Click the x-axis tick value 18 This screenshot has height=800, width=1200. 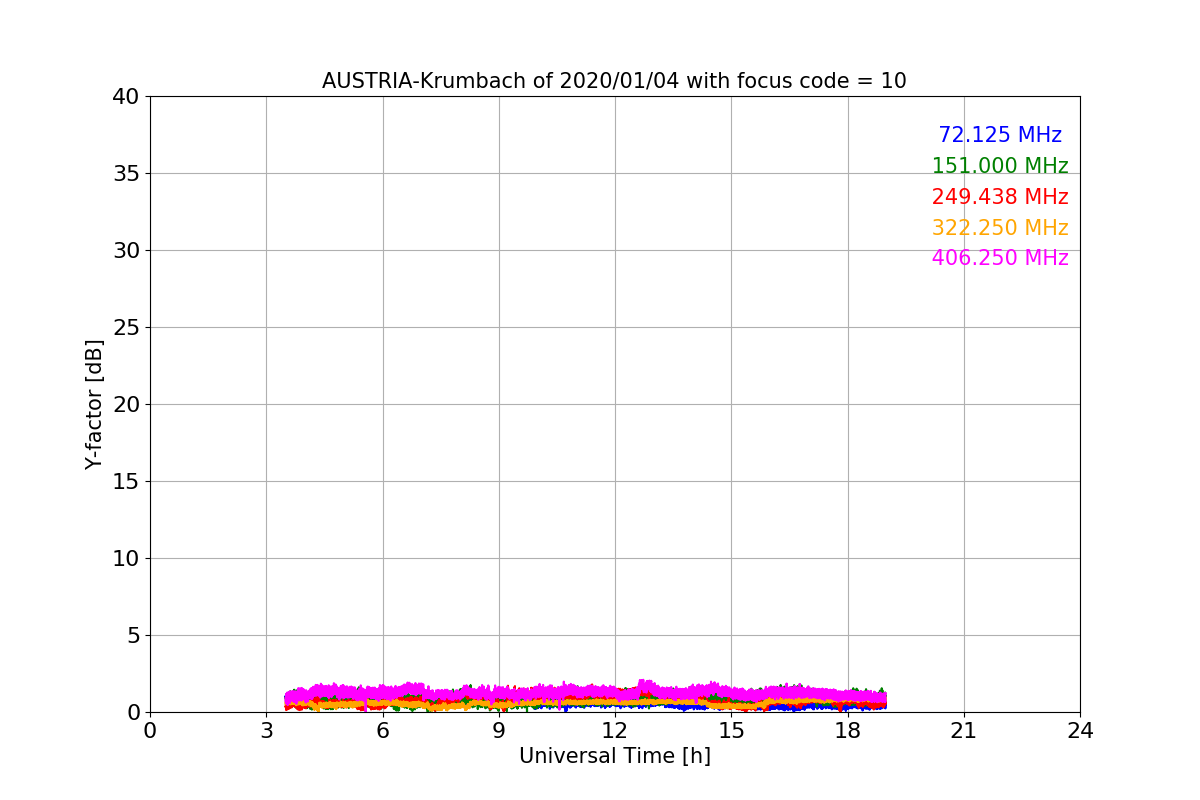pos(848,731)
